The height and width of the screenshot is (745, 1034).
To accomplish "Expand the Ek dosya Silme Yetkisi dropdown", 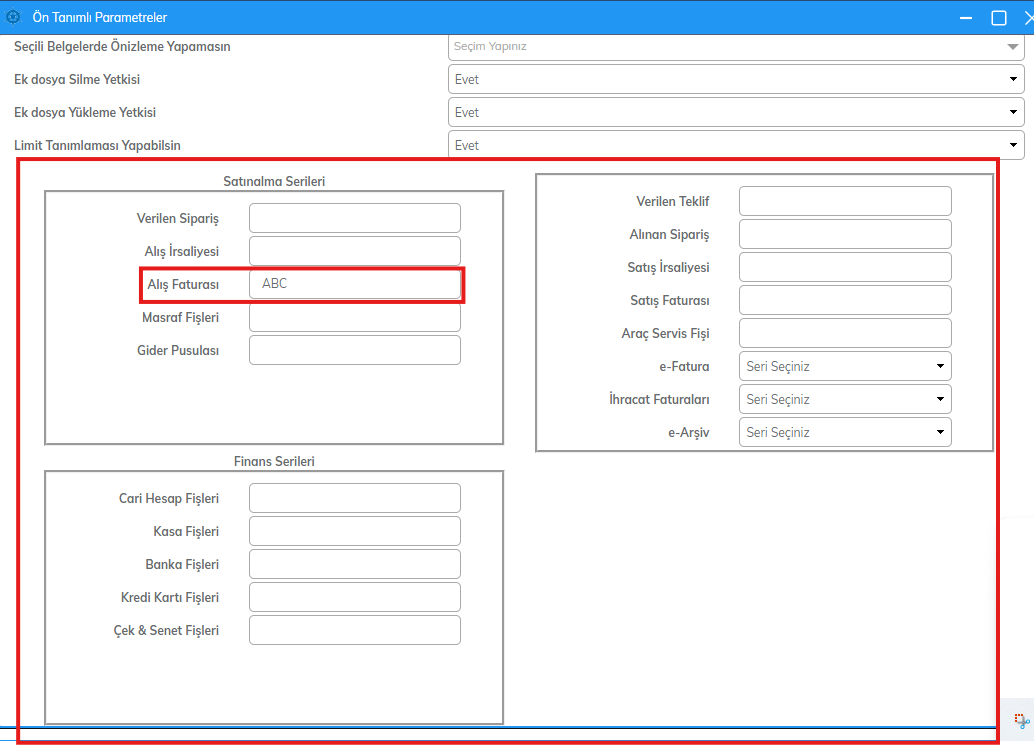I will point(736,80).
